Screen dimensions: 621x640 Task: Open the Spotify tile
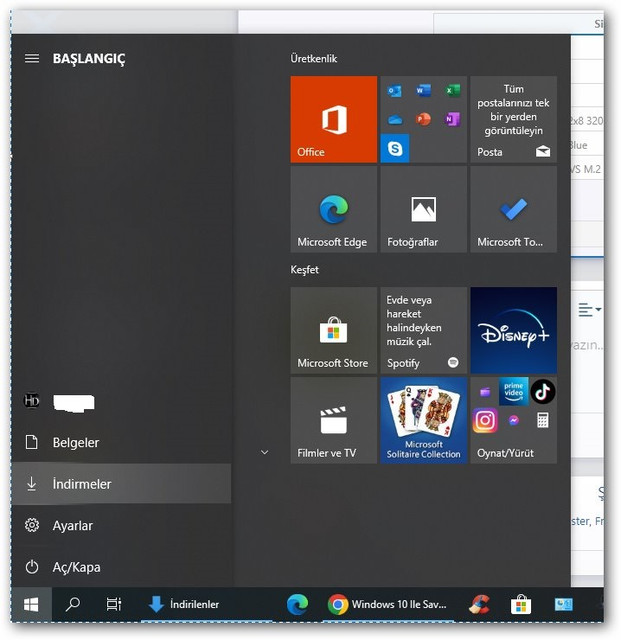pos(423,330)
